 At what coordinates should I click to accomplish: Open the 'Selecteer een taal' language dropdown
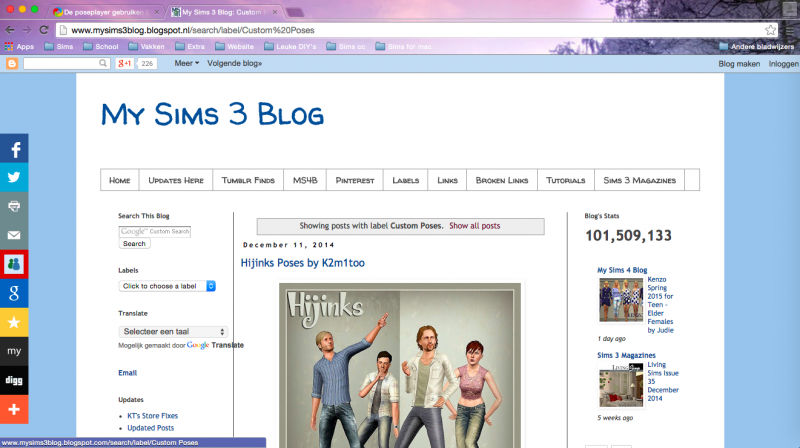(173, 332)
